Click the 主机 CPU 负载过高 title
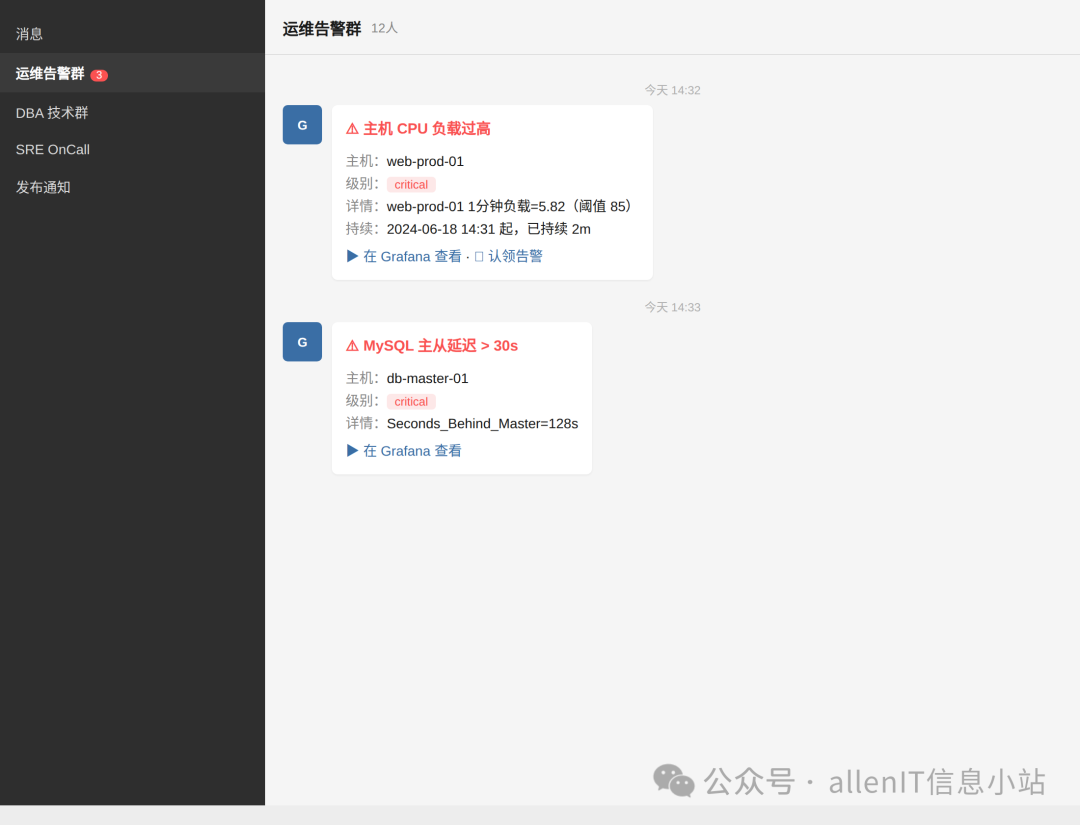 point(426,129)
